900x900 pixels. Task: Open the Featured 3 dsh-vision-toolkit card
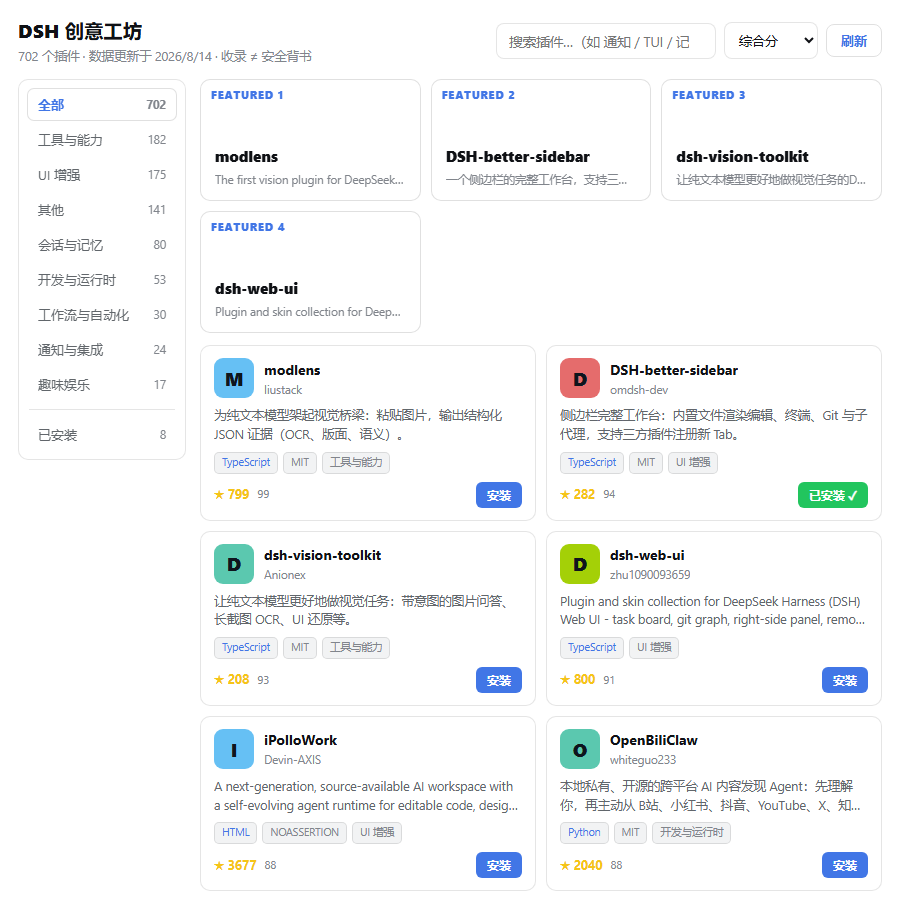(x=771, y=140)
